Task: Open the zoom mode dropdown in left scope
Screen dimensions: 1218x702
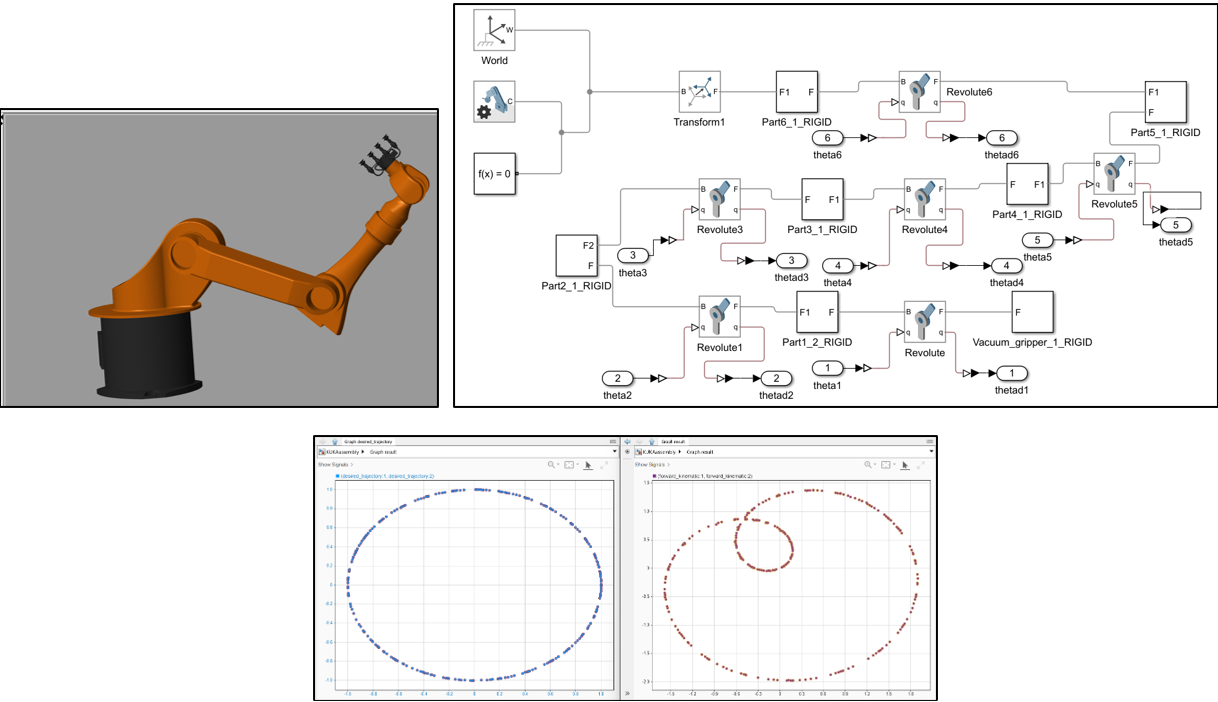Action: (558, 464)
